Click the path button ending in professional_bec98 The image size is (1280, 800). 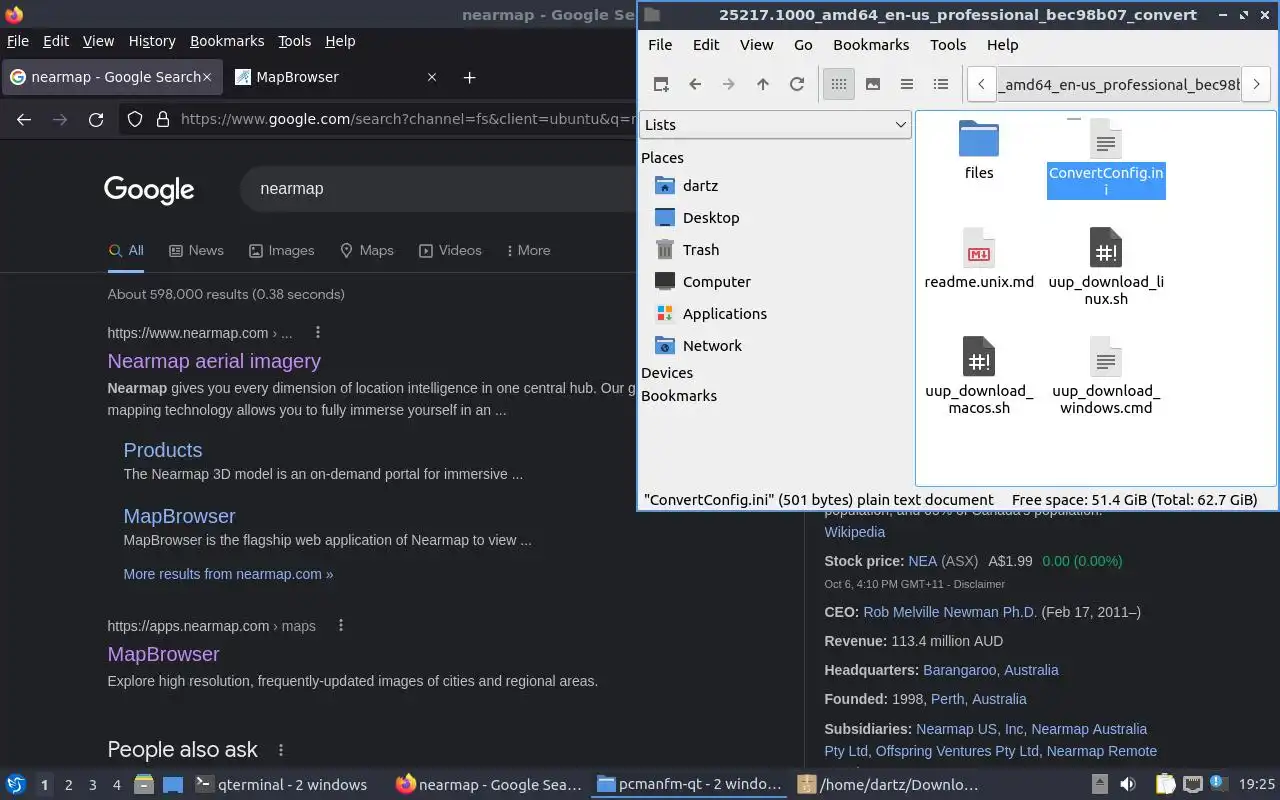coord(1119,84)
